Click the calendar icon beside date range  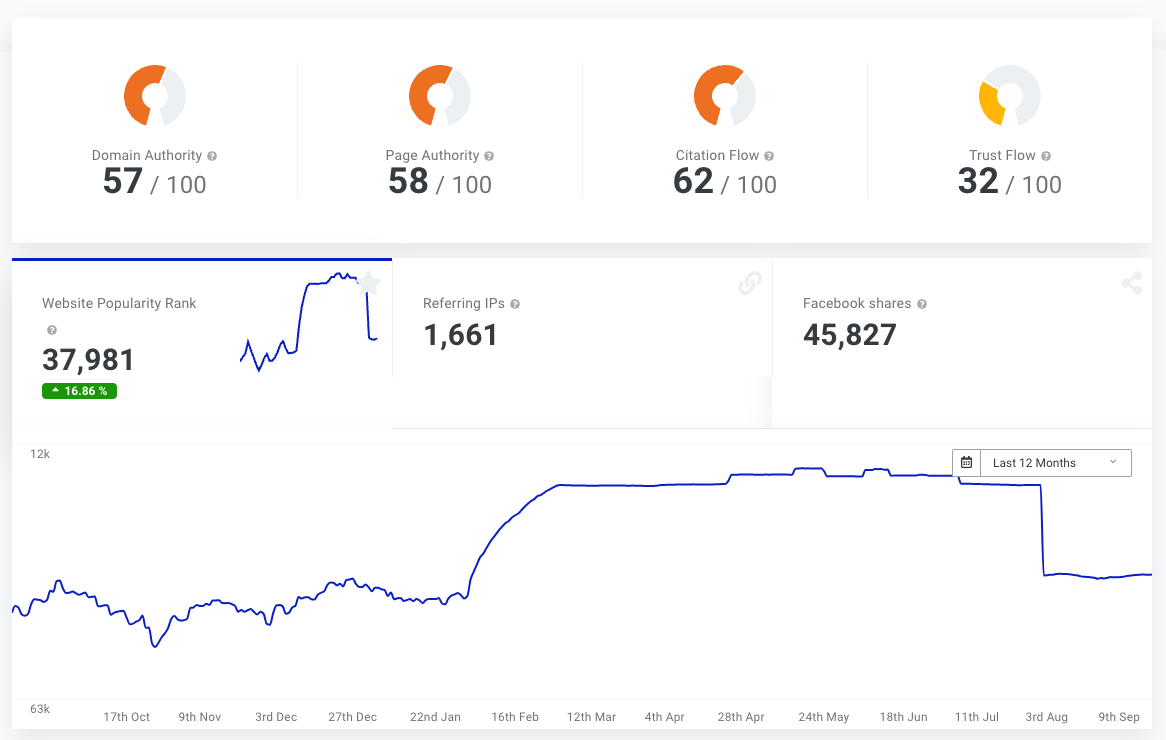point(966,463)
